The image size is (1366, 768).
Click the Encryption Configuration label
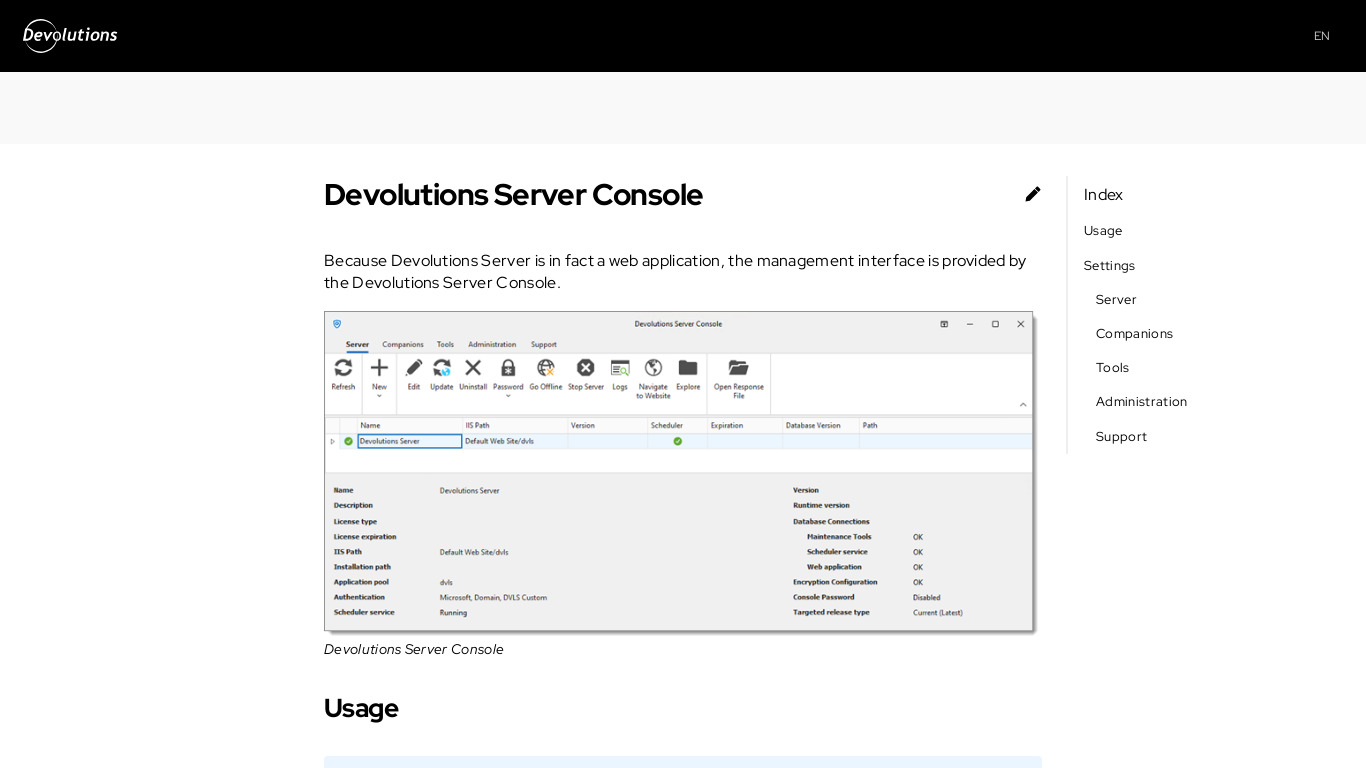[x=835, y=582]
